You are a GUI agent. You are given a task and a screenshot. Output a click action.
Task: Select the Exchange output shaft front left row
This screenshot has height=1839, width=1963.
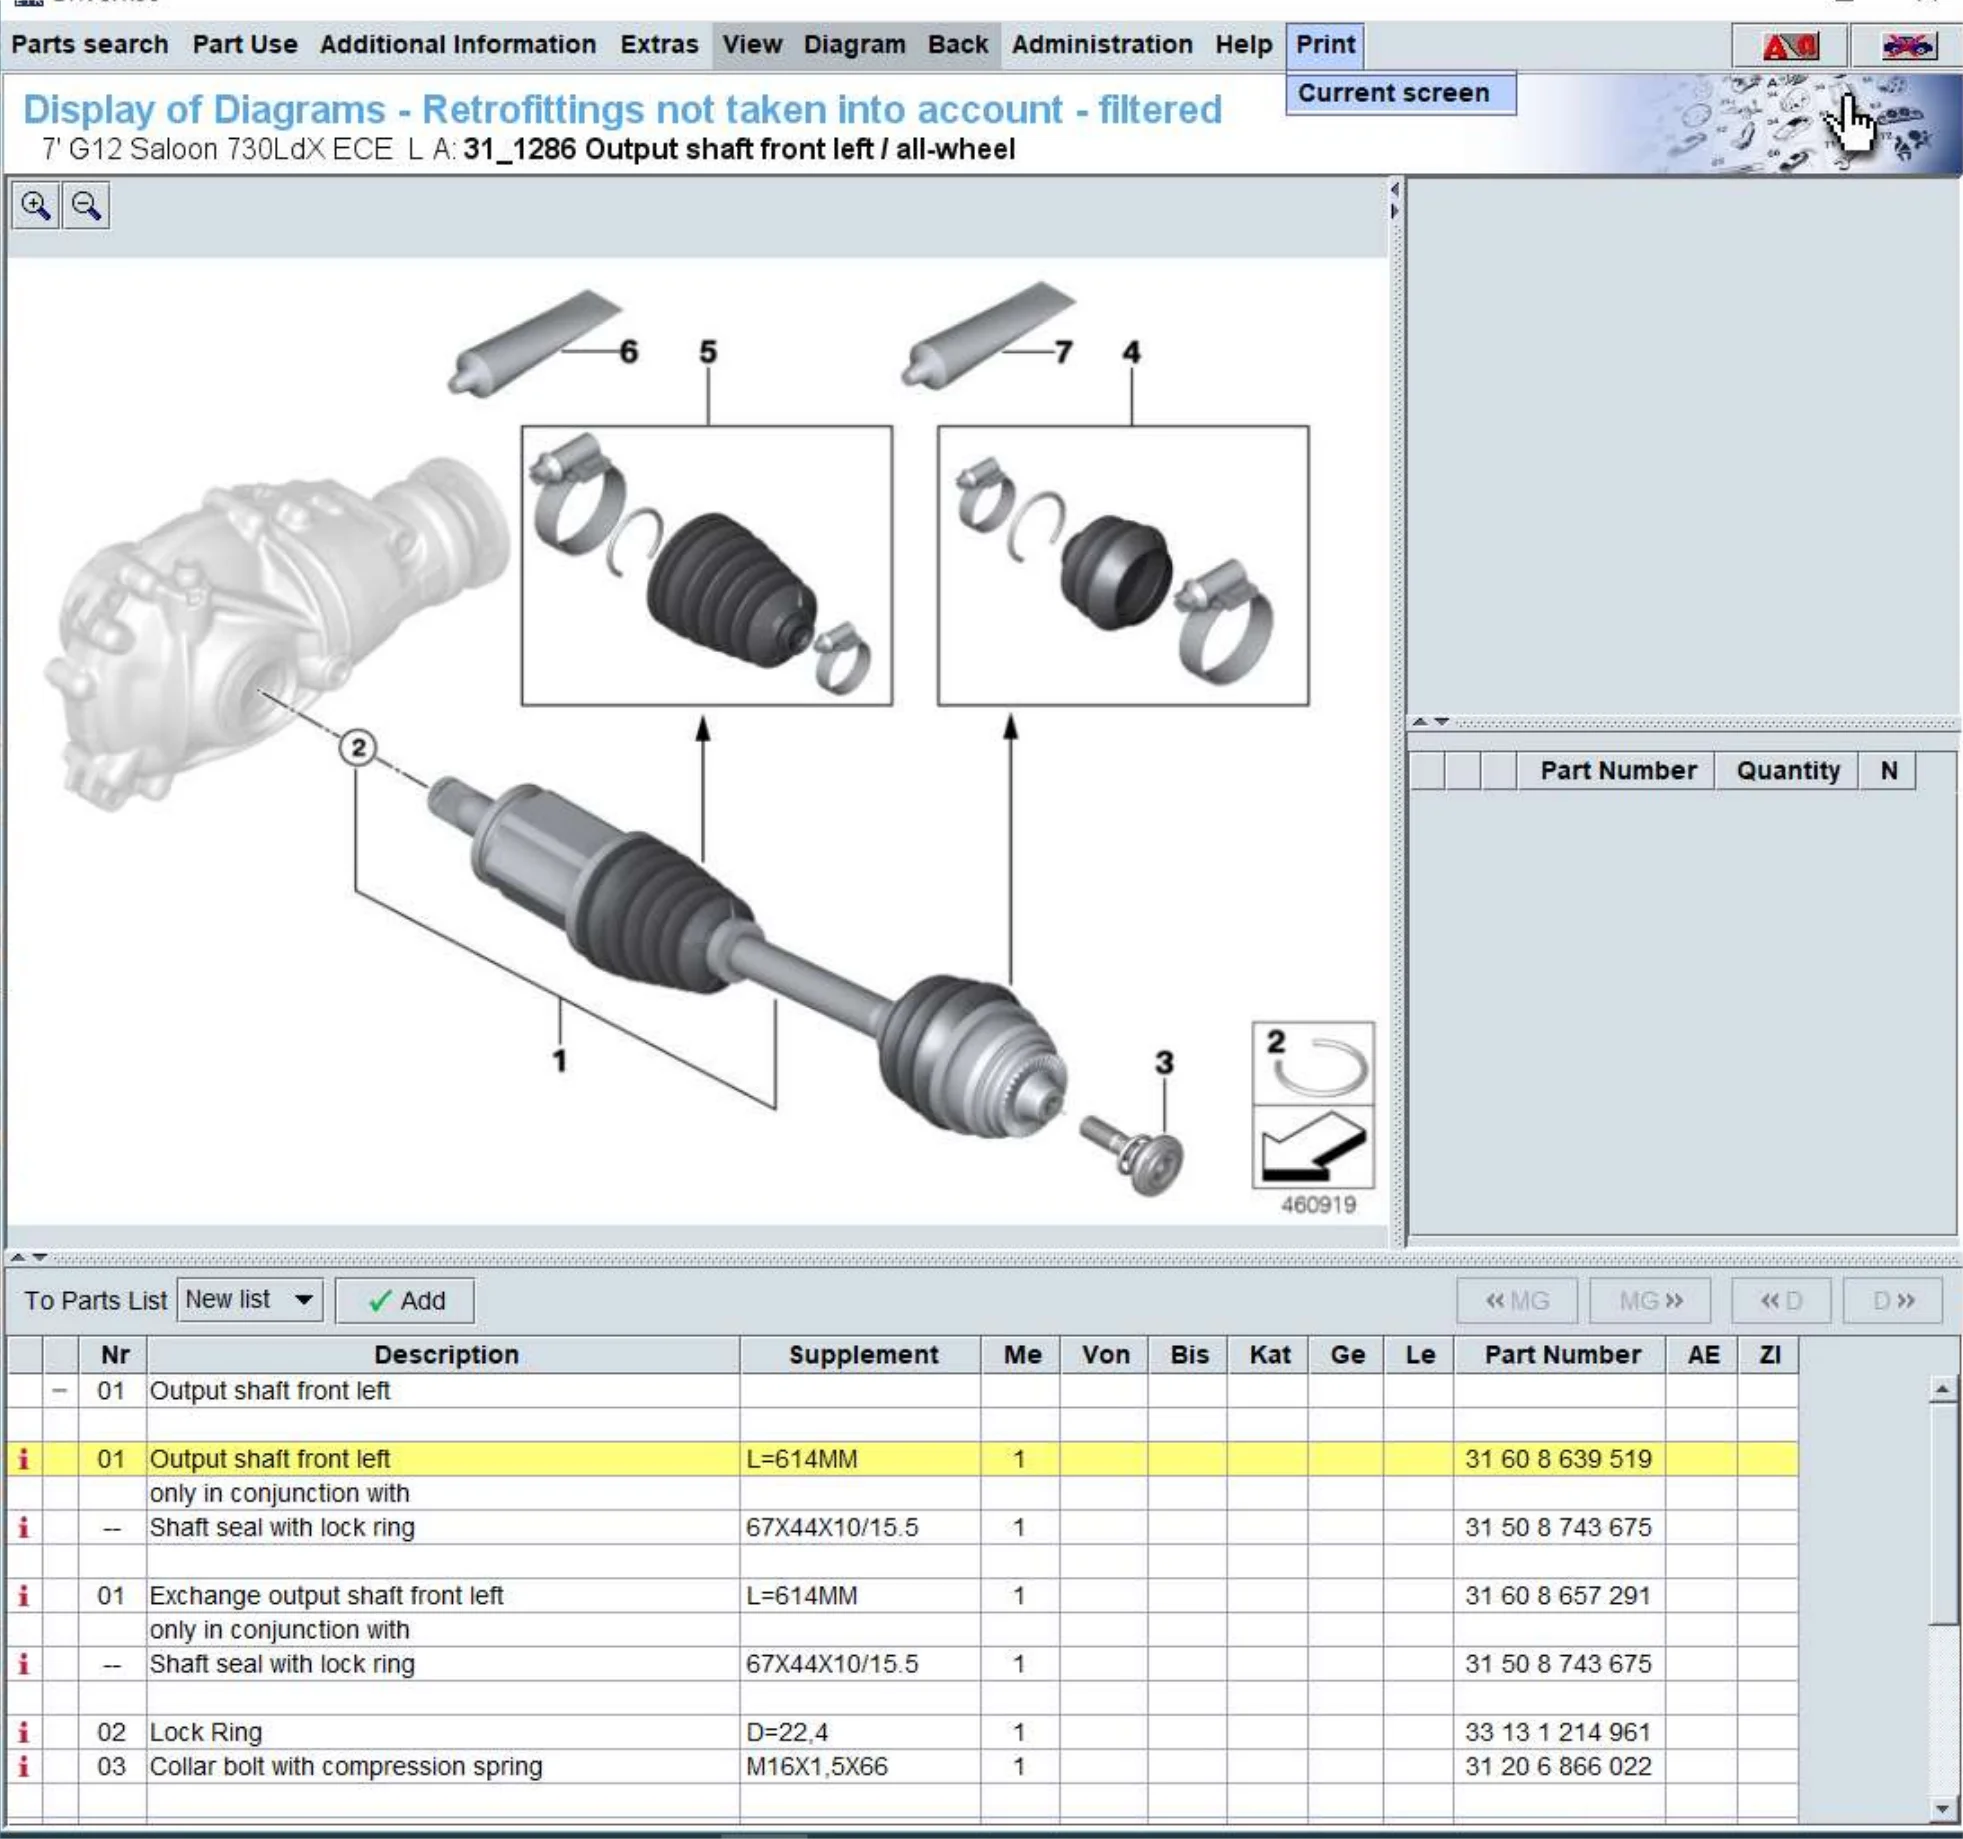point(326,1596)
